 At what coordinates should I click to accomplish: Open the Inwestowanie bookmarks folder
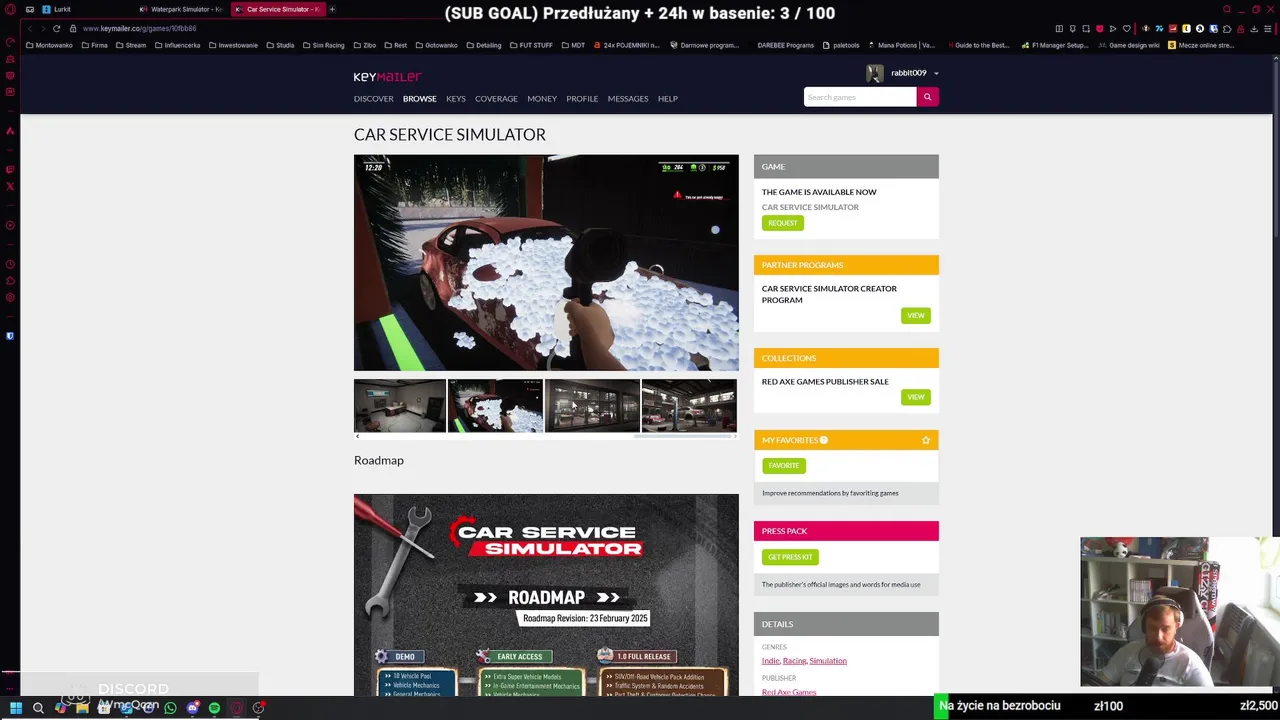coord(232,45)
